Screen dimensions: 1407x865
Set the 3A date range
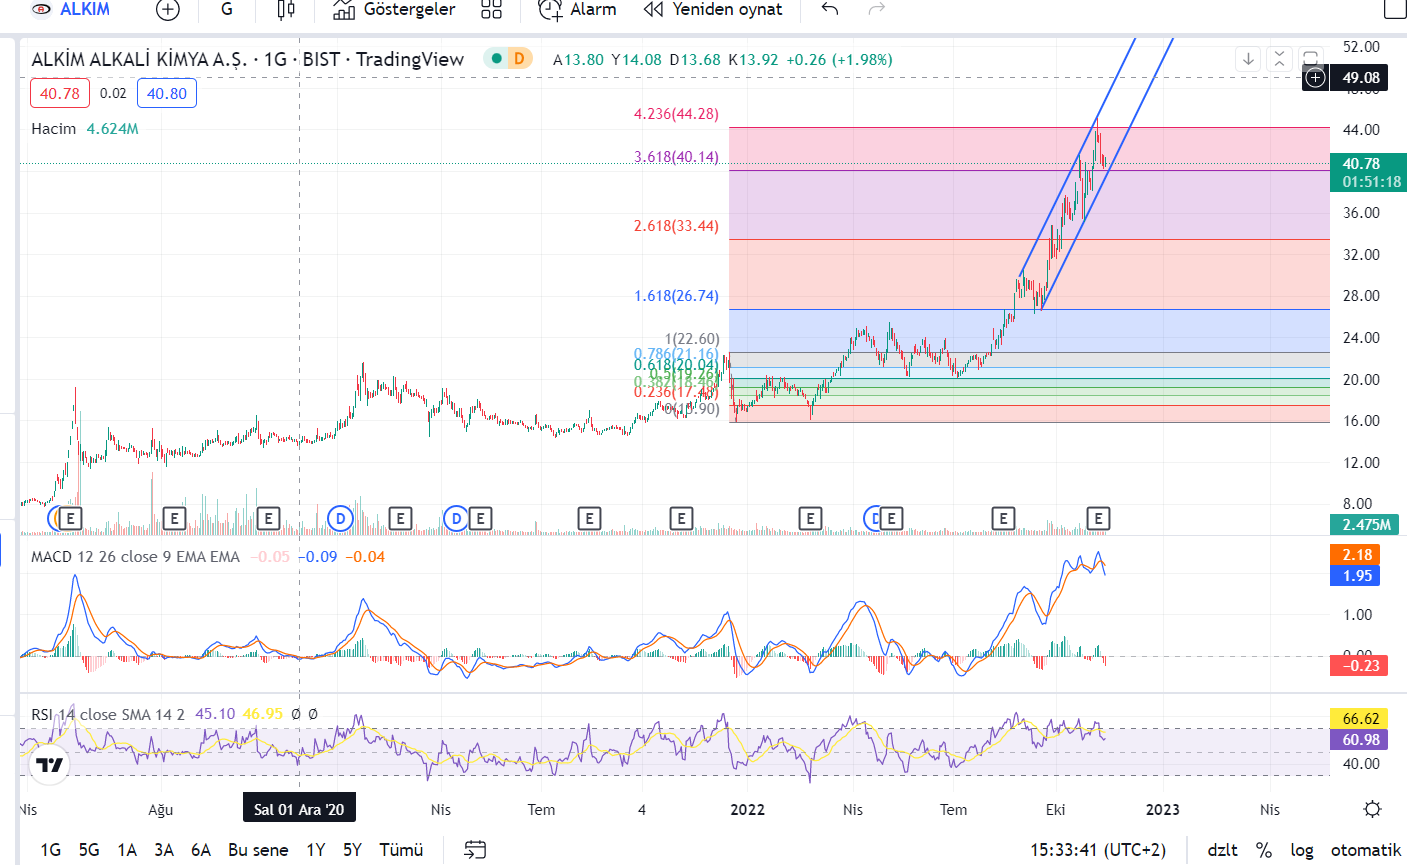tap(164, 850)
